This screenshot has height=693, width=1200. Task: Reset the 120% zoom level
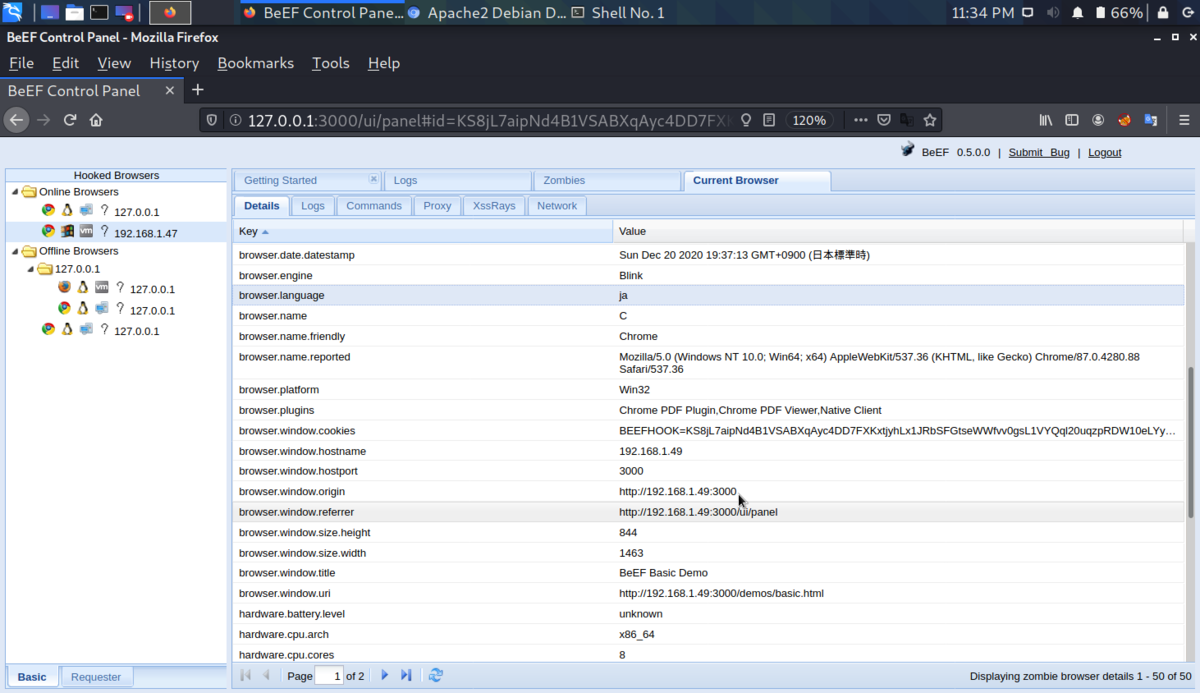point(809,120)
